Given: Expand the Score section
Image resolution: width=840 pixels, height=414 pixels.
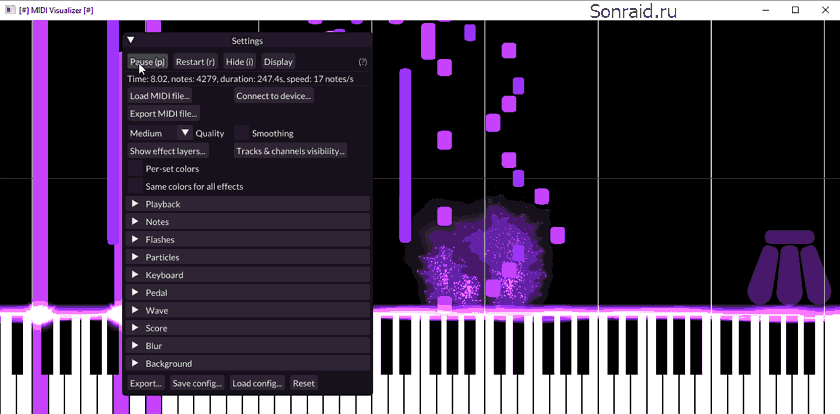Looking at the screenshot, I should [x=248, y=328].
